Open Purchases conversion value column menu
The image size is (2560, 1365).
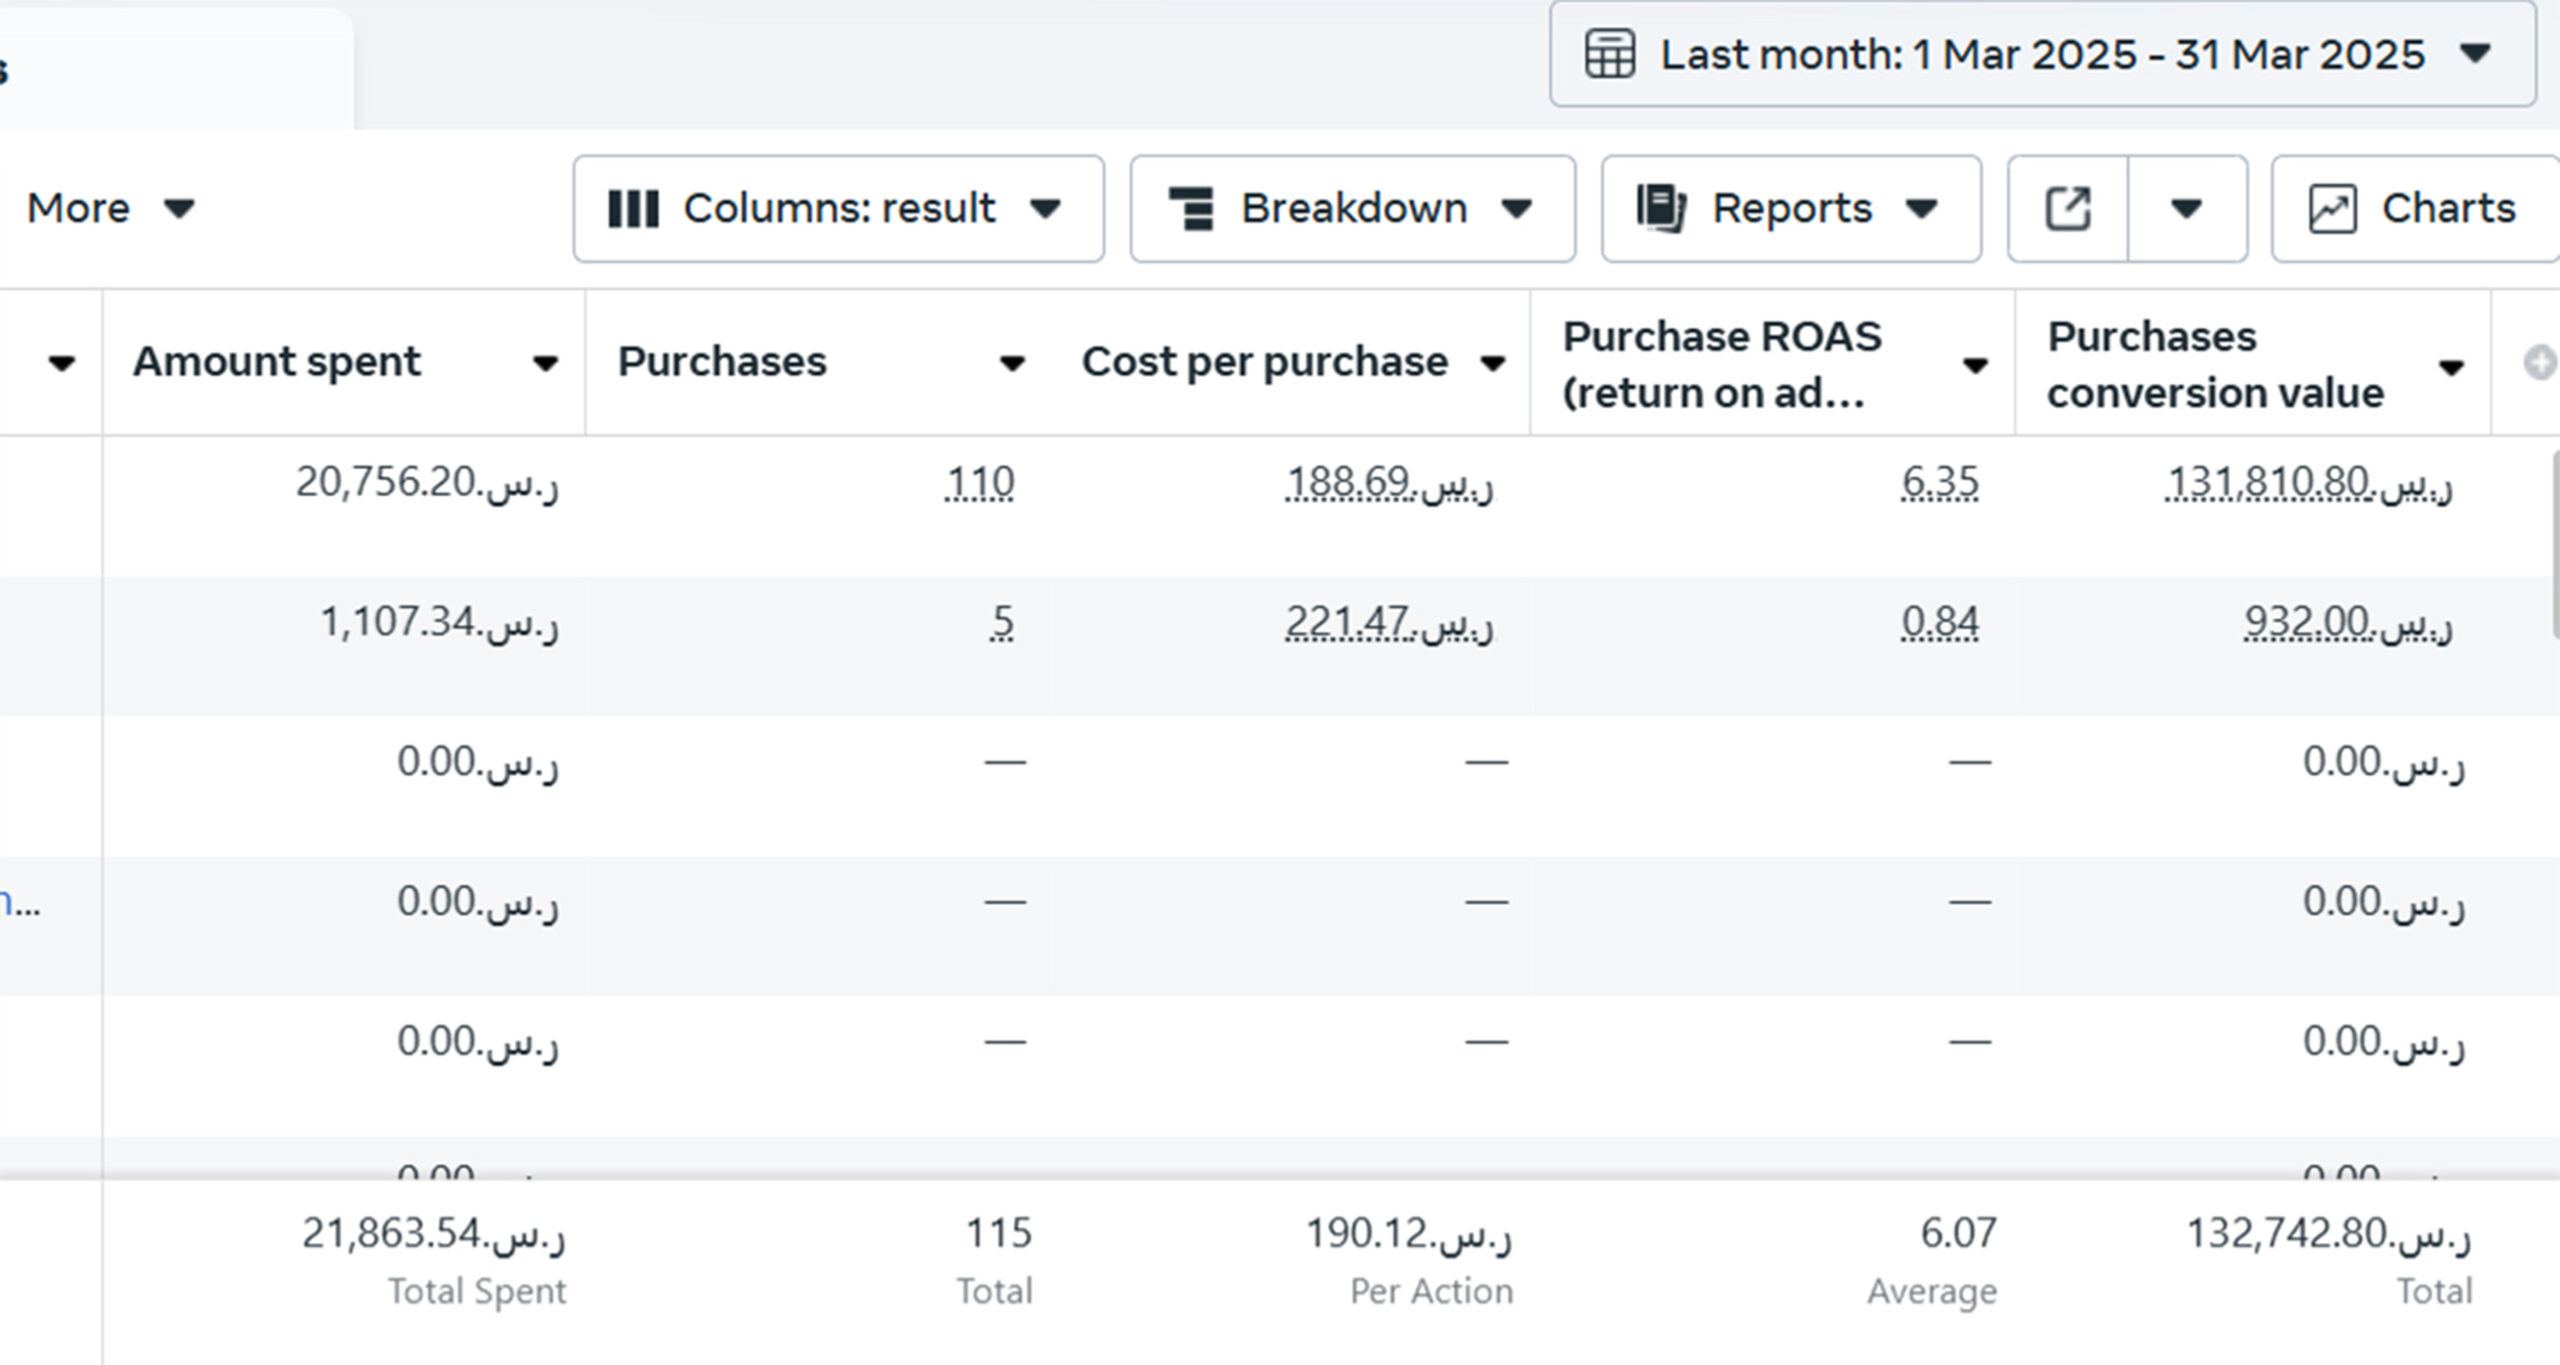pos(2451,368)
